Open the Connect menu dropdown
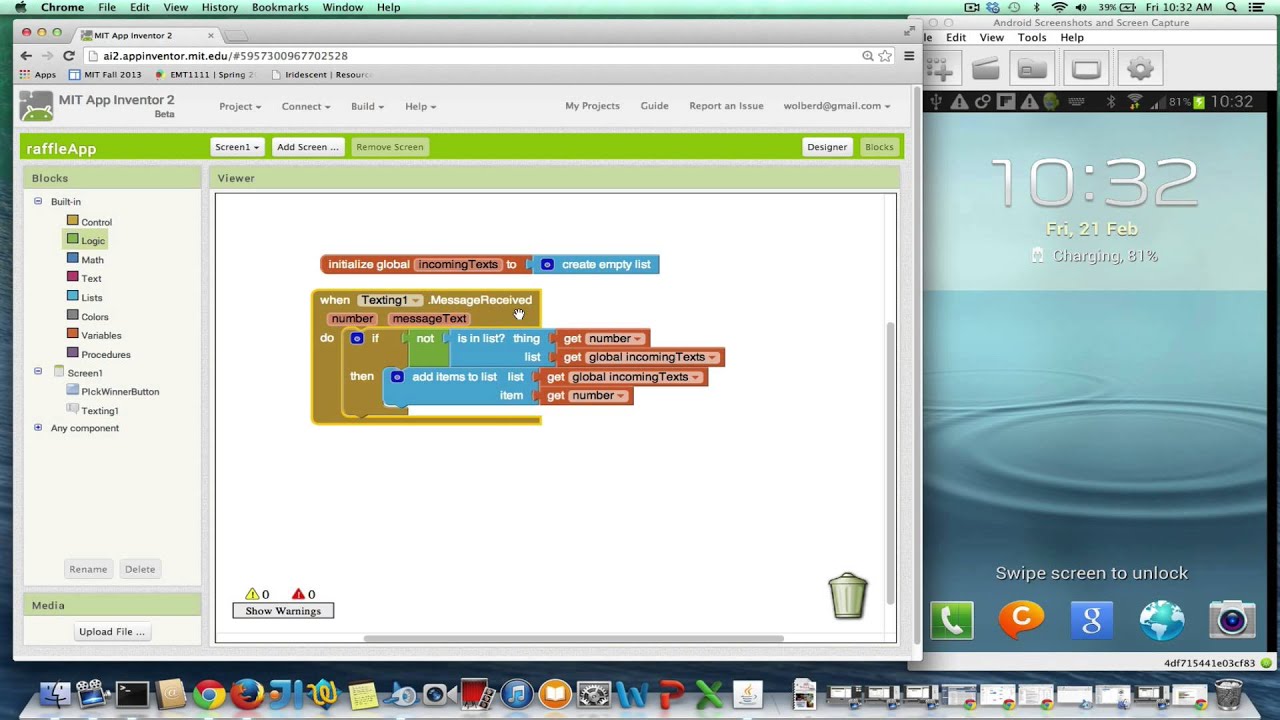The width and height of the screenshot is (1280, 720). click(x=305, y=106)
